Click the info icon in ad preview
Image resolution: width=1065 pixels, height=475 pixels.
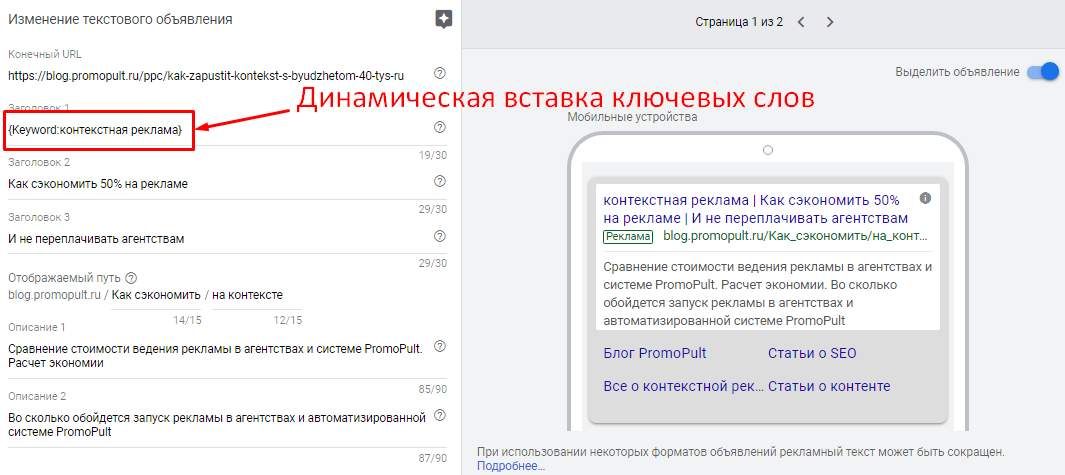(925, 198)
